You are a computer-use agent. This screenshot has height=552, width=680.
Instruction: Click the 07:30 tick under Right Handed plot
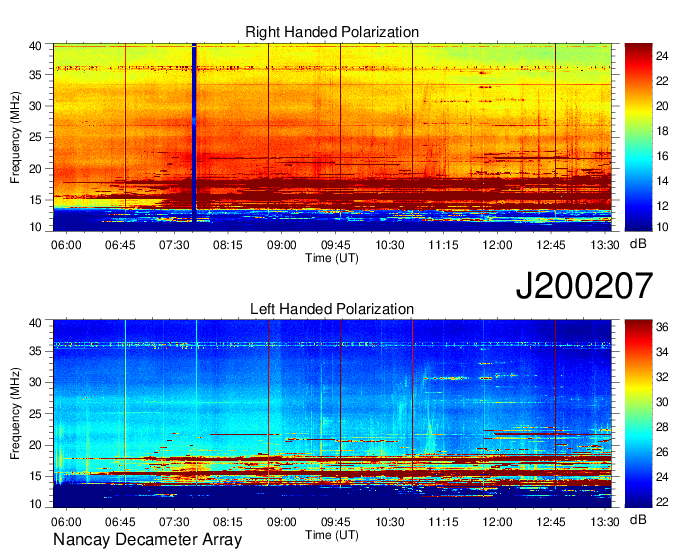[174, 245]
